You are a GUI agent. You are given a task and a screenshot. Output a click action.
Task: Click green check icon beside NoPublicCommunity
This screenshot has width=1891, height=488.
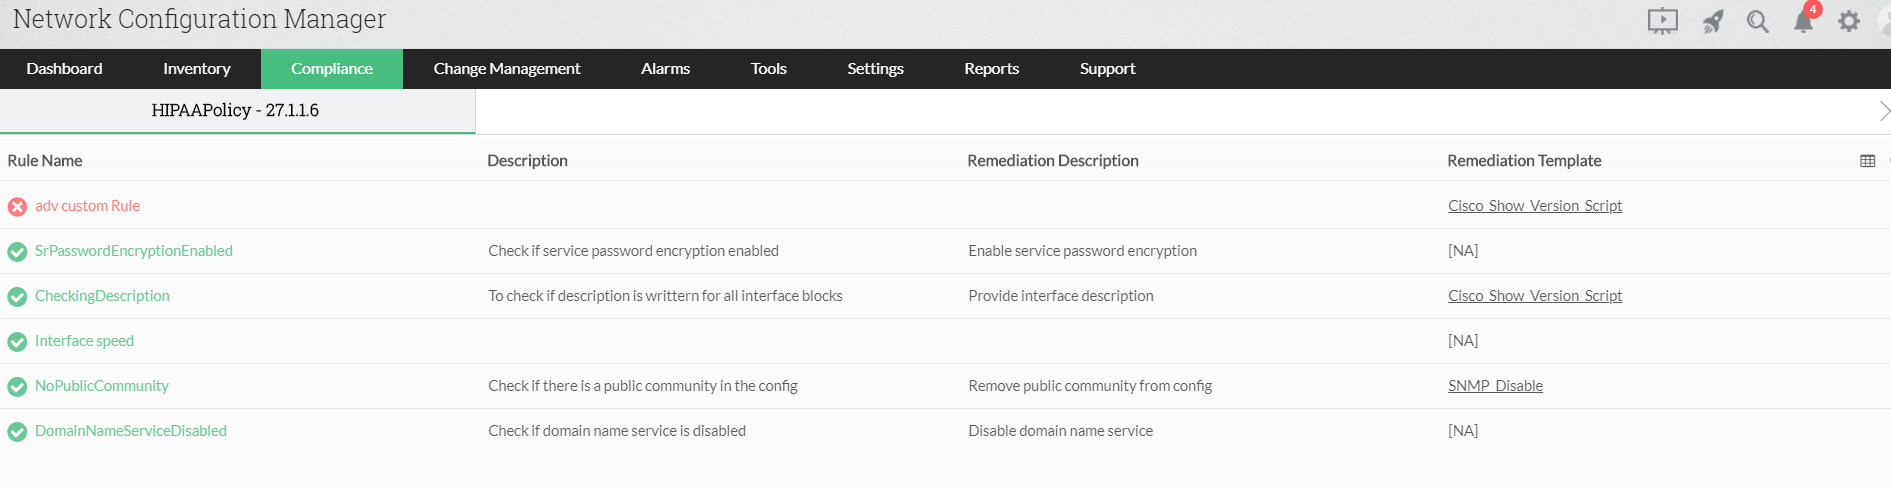pos(17,387)
